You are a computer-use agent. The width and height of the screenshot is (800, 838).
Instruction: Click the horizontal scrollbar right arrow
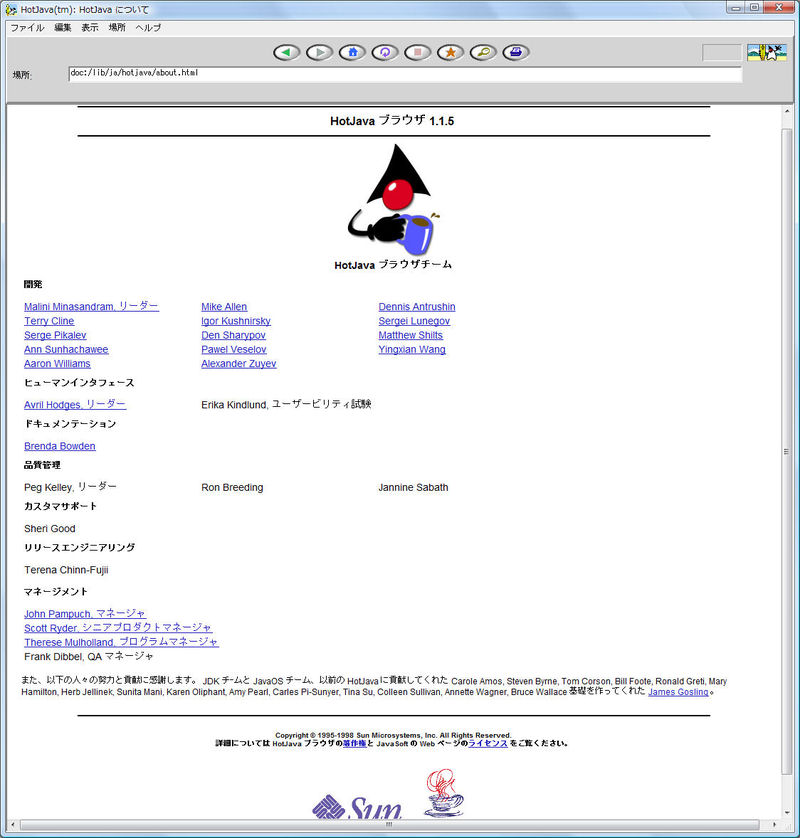774,825
